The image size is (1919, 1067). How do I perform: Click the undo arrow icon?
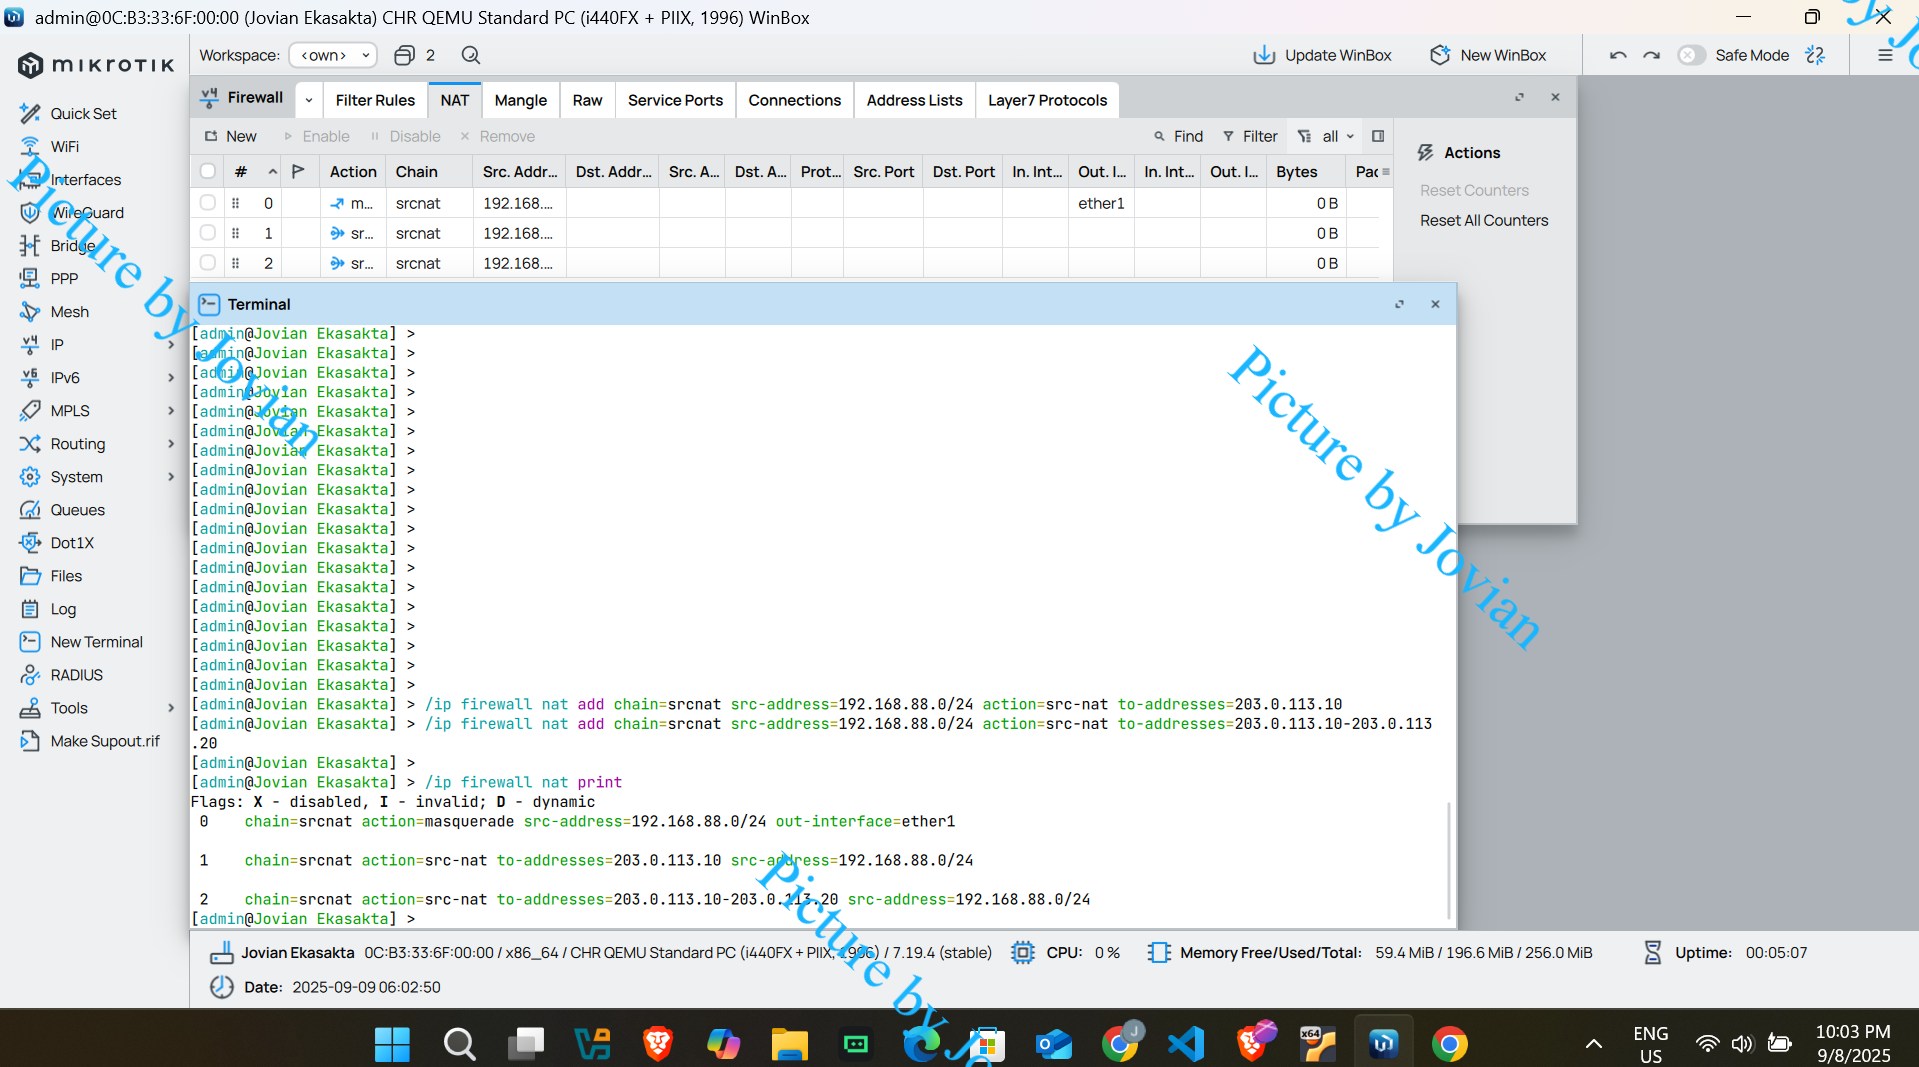1618,55
